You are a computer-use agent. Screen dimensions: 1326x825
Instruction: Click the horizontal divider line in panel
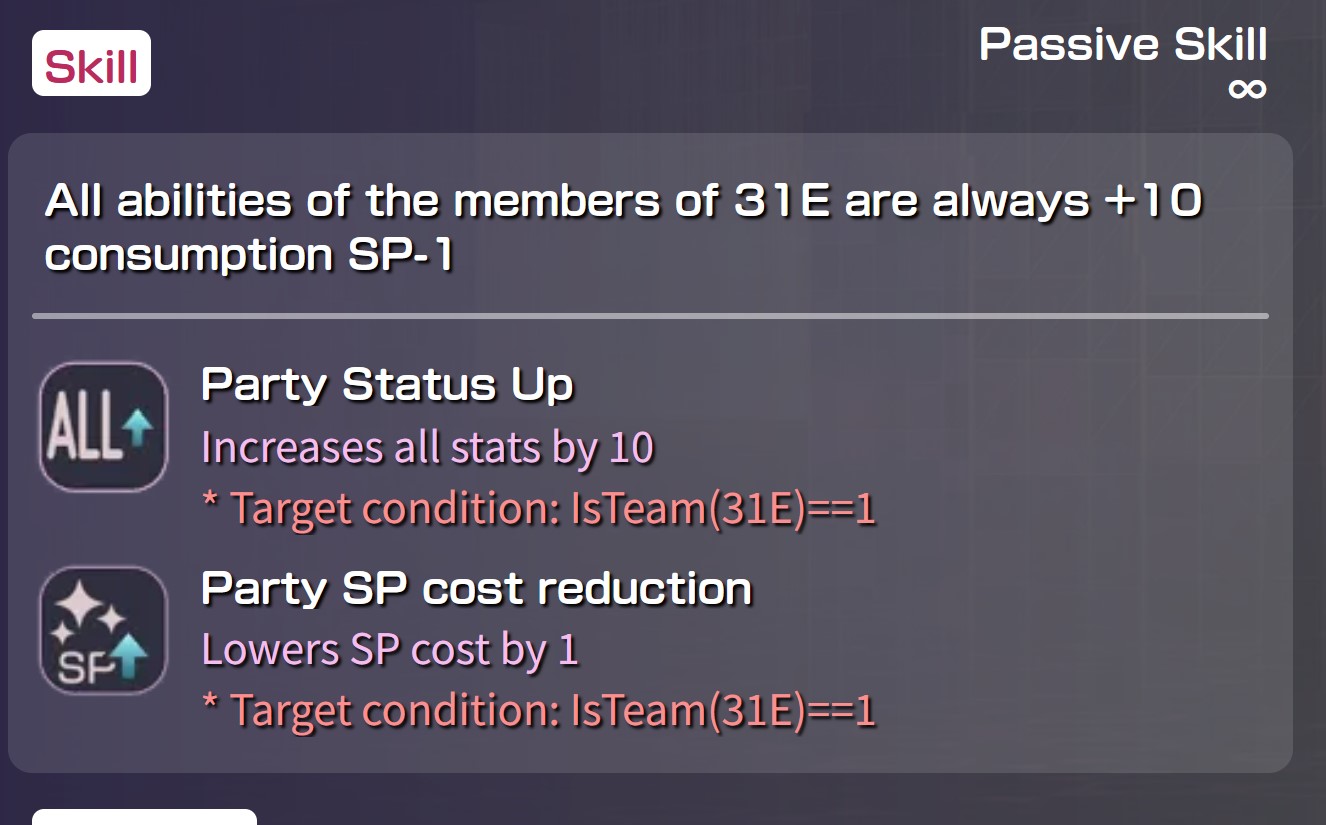click(650, 316)
